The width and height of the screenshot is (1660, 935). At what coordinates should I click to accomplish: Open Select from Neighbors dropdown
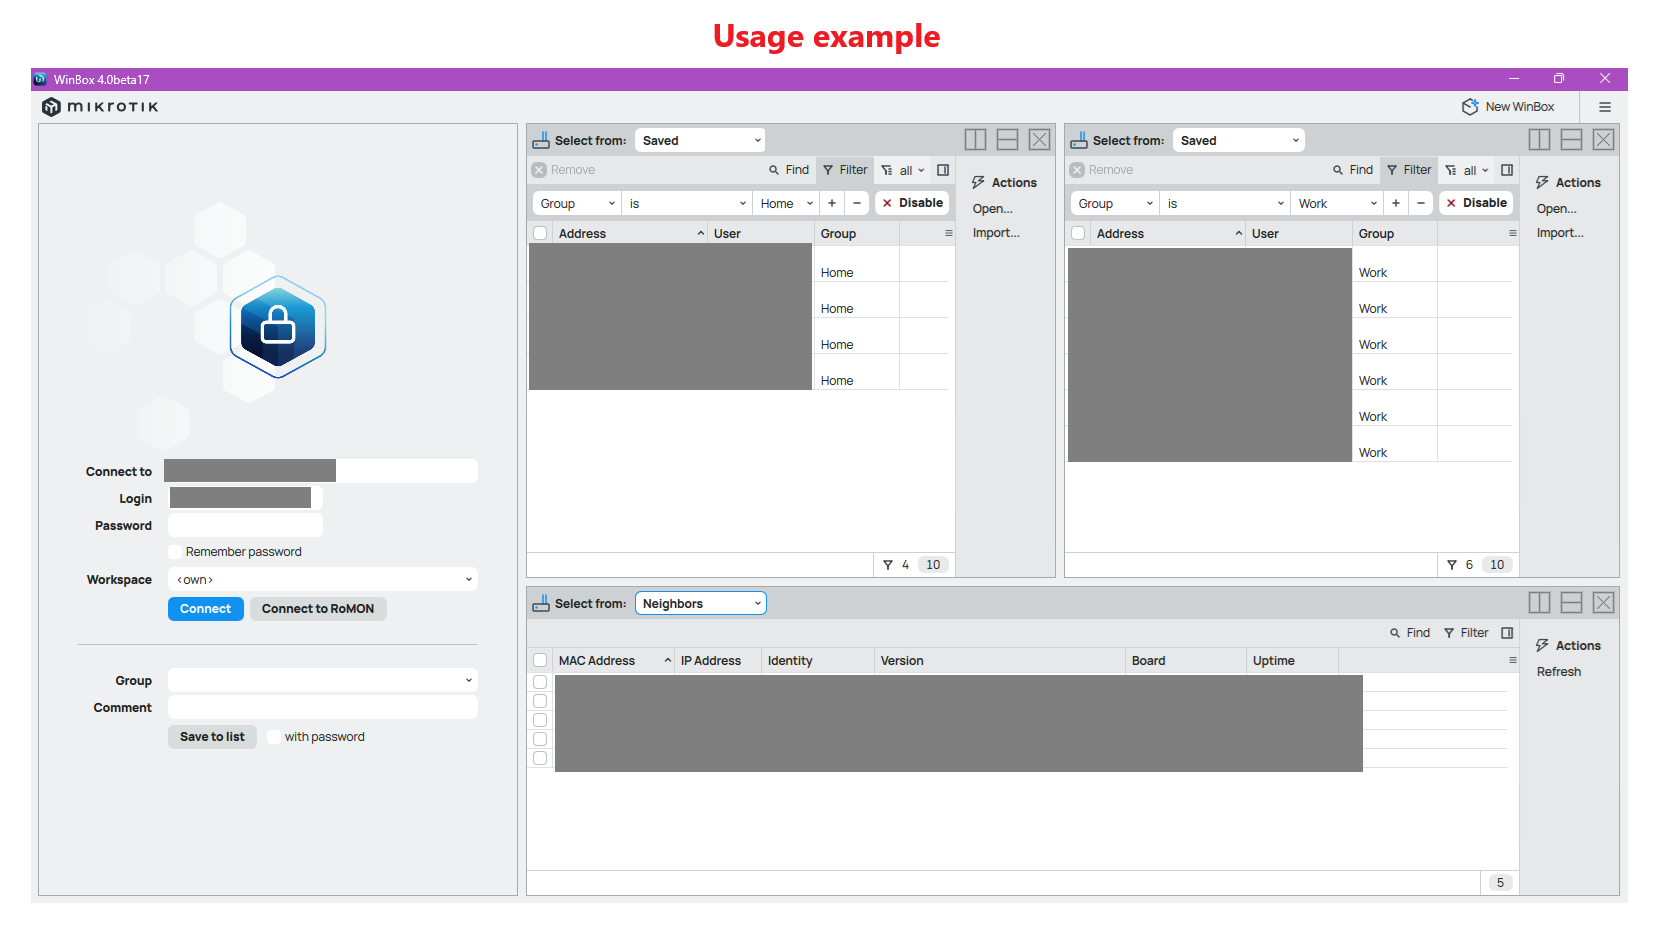coord(700,603)
